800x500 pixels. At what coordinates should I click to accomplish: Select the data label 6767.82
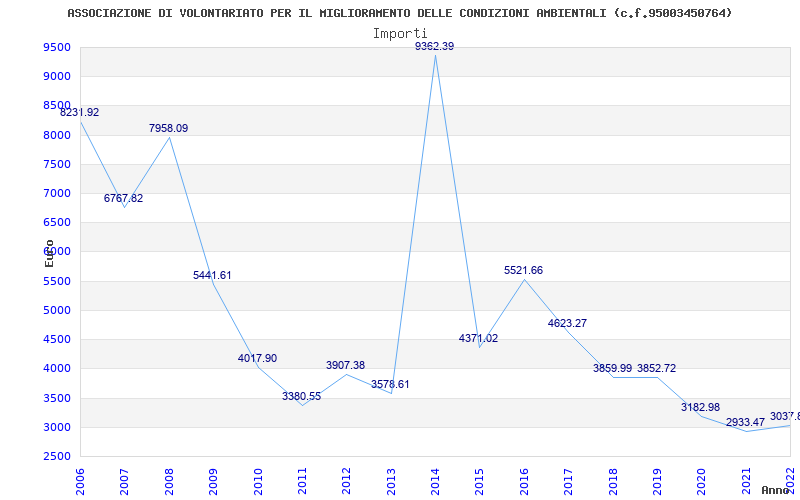[123, 198]
